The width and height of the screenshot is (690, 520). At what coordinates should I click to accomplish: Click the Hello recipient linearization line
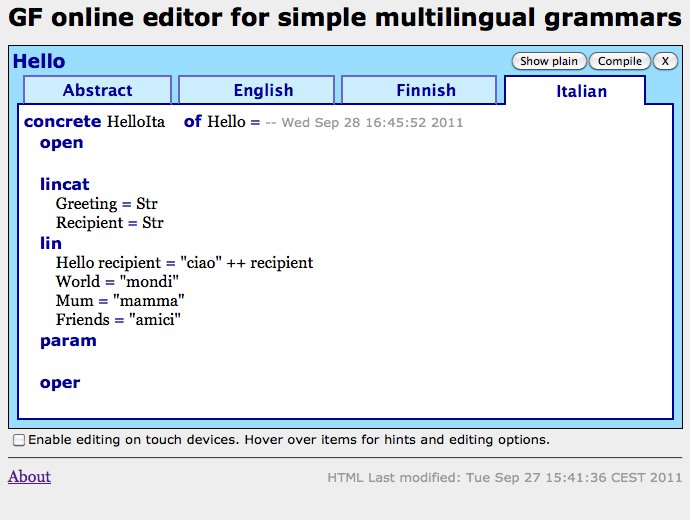(x=184, y=263)
